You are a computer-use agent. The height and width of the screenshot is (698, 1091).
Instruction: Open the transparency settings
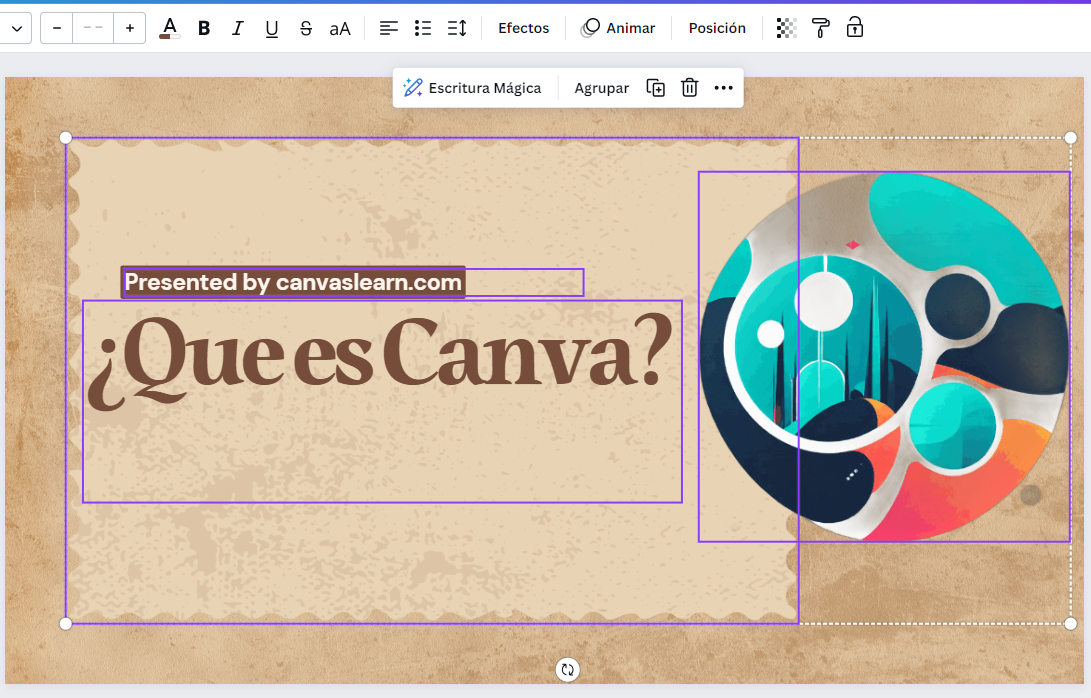(x=786, y=28)
